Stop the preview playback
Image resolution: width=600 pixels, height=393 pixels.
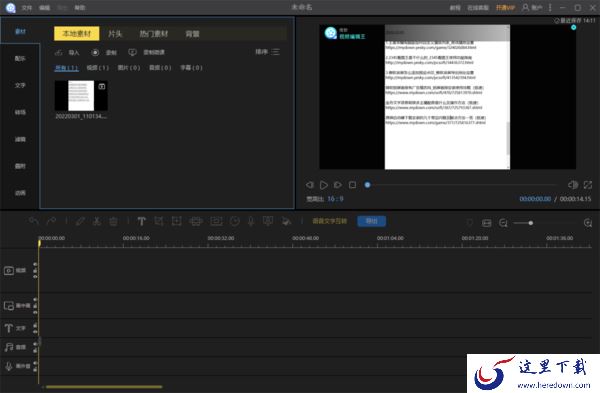pyautogui.click(x=352, y=185)
